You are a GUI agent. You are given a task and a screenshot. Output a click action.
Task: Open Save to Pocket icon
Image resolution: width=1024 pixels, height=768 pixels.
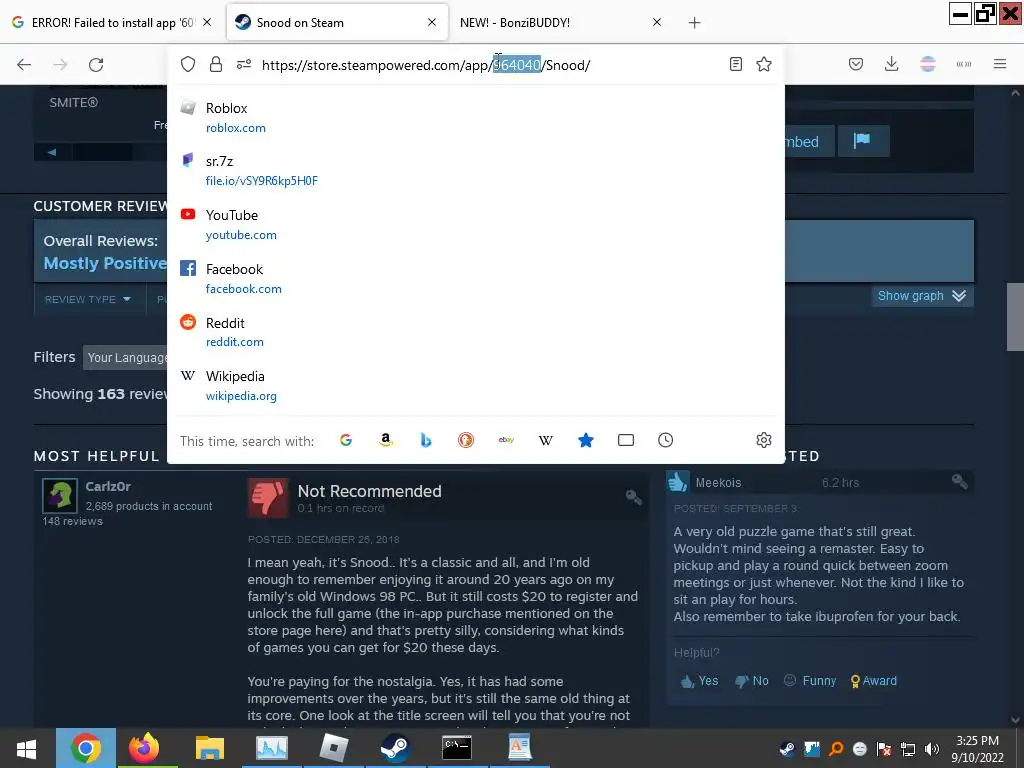click(856, 64)
